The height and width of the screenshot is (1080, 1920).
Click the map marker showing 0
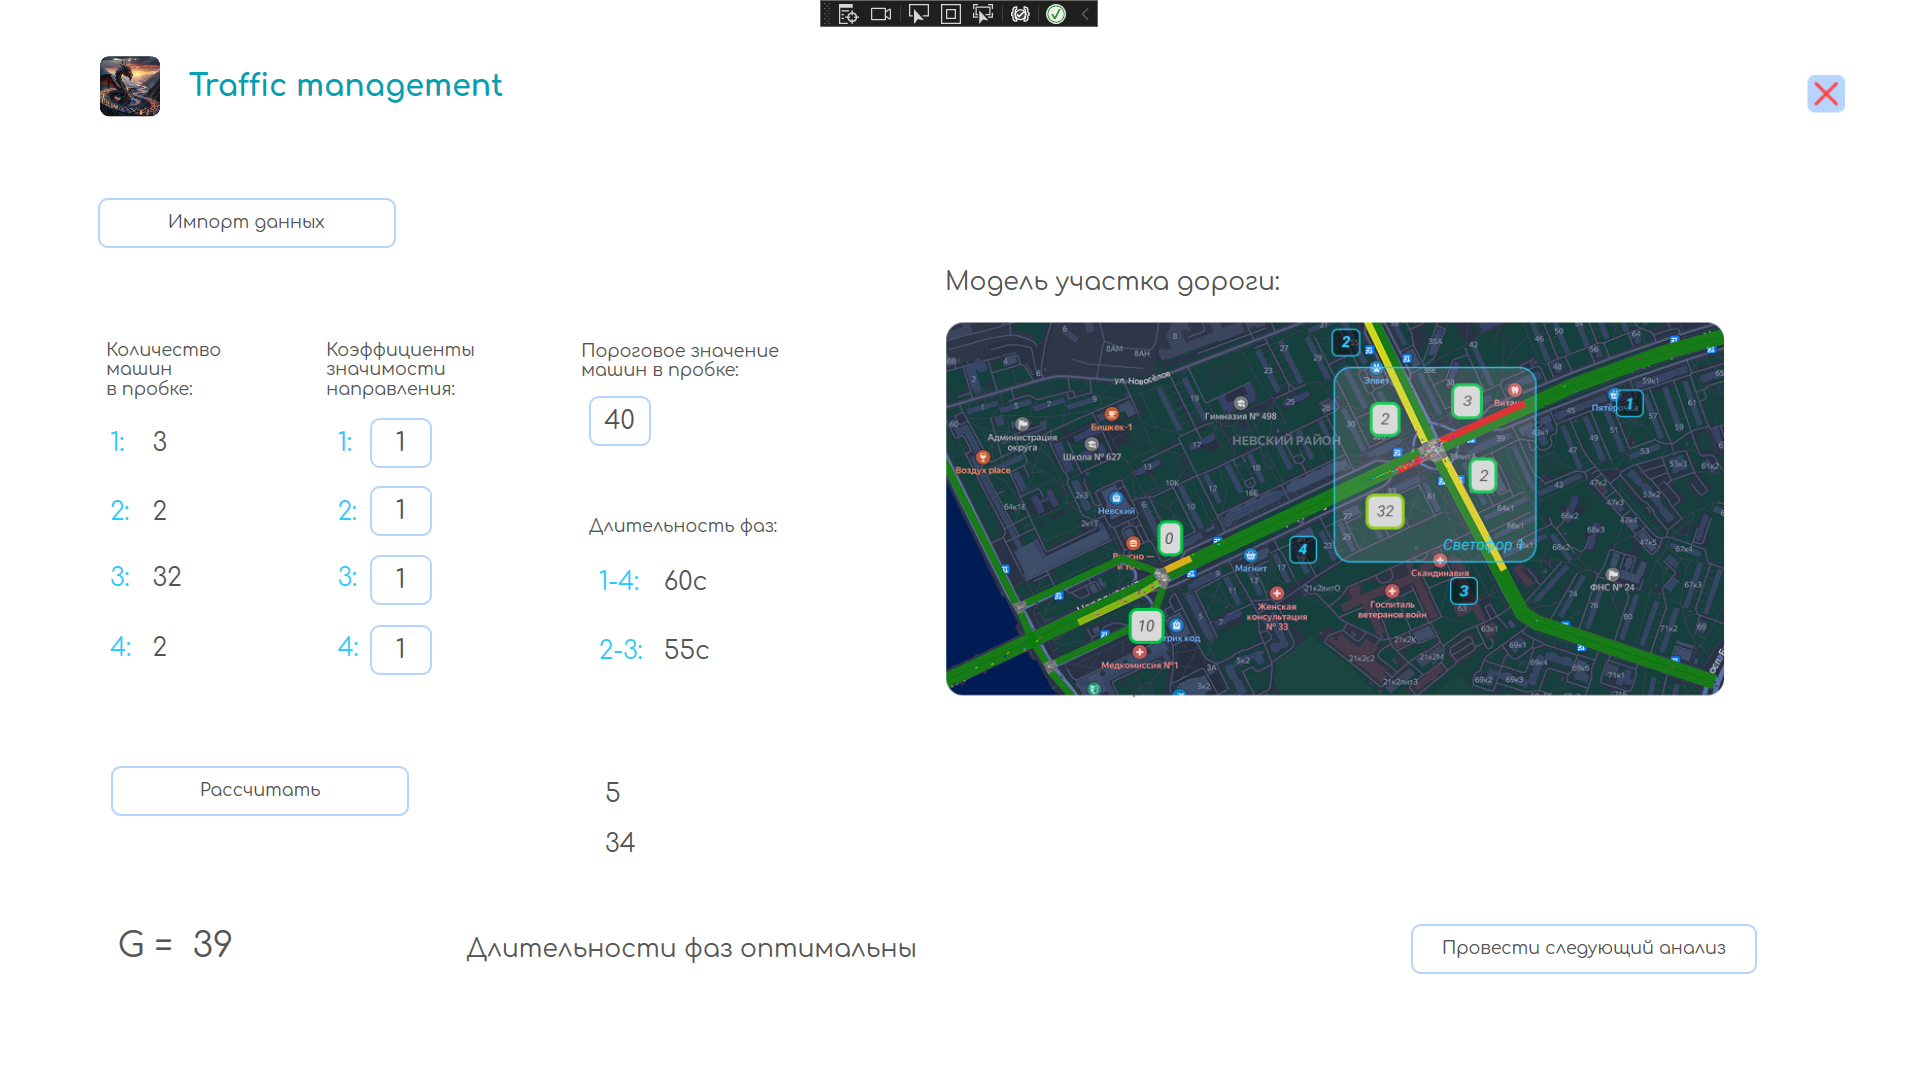pos(1169,538)
